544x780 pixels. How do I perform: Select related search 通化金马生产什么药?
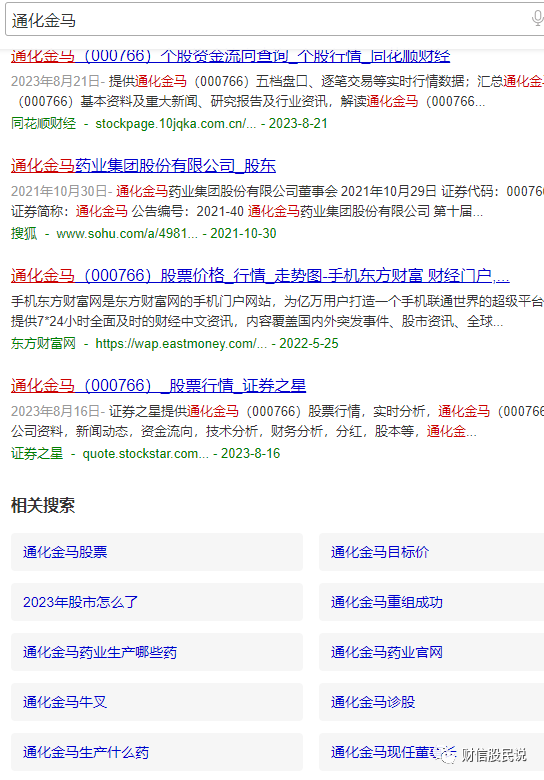point(157,752)
